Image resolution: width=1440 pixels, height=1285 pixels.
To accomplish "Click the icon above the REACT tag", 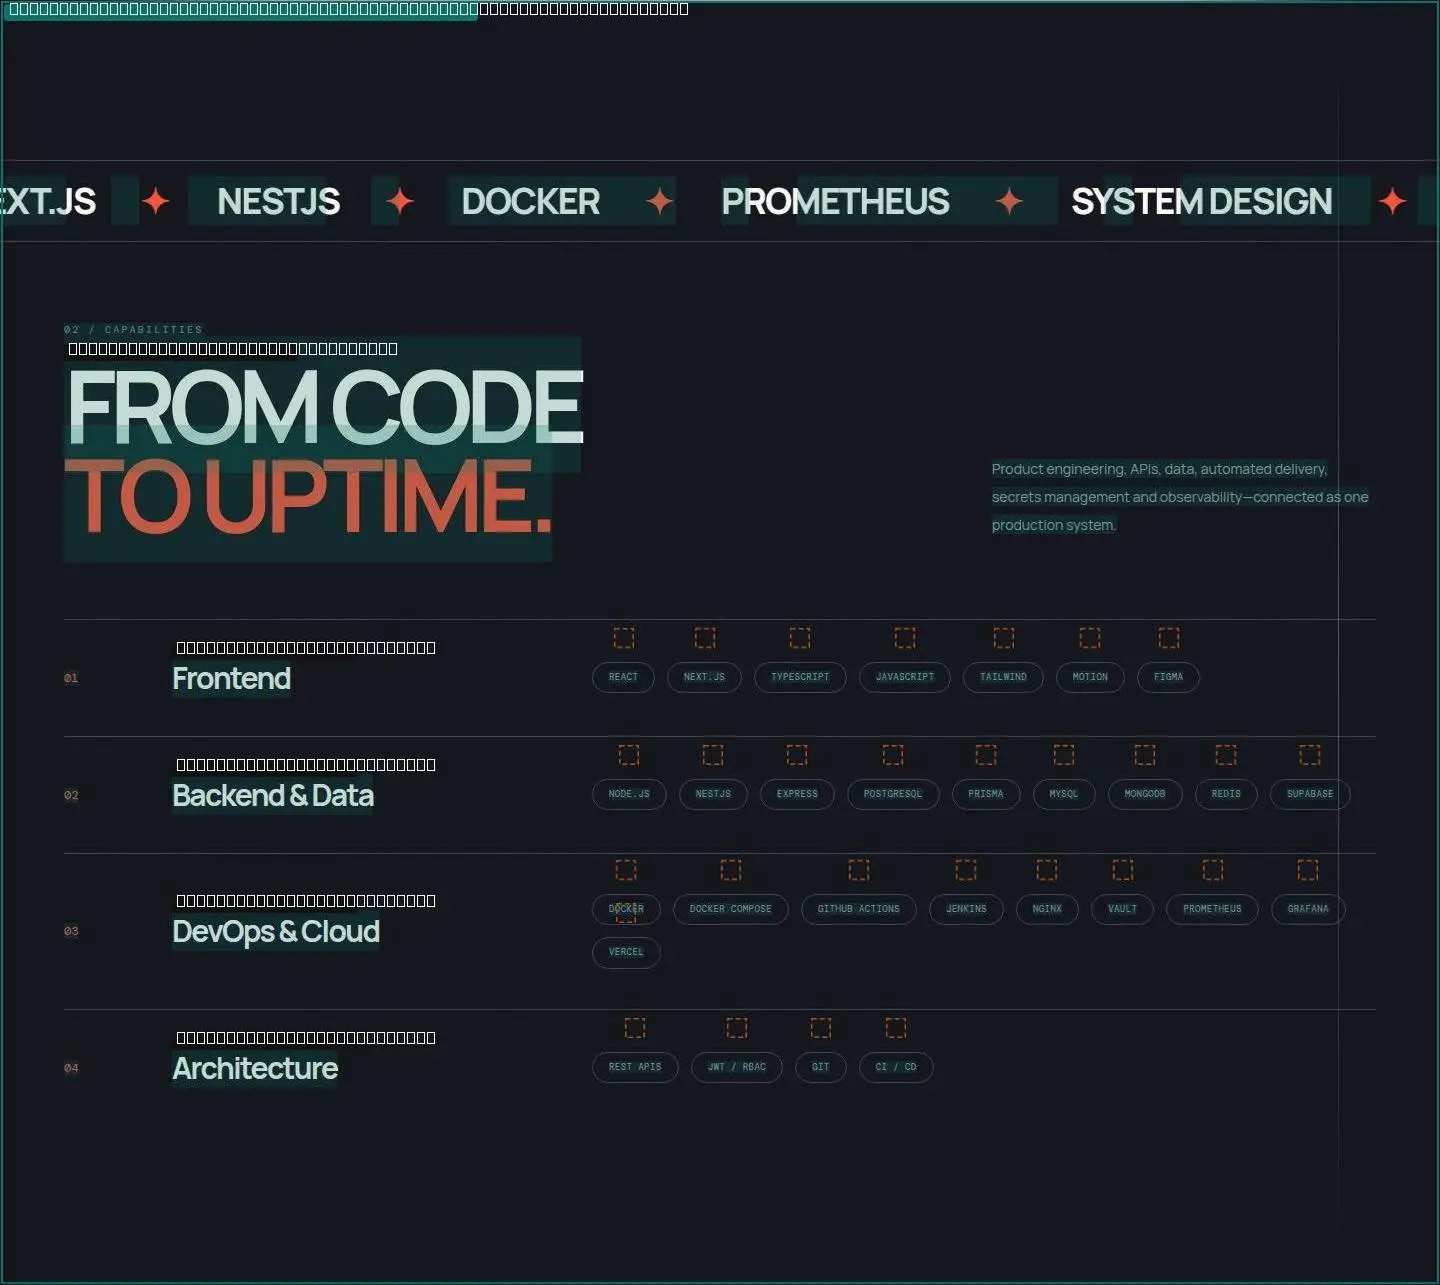I will 623,638.
